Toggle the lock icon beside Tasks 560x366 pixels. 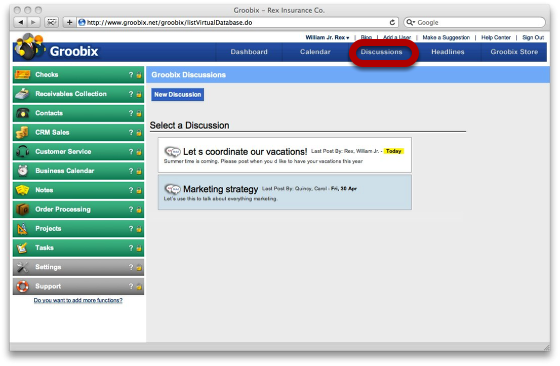[139, 249]
